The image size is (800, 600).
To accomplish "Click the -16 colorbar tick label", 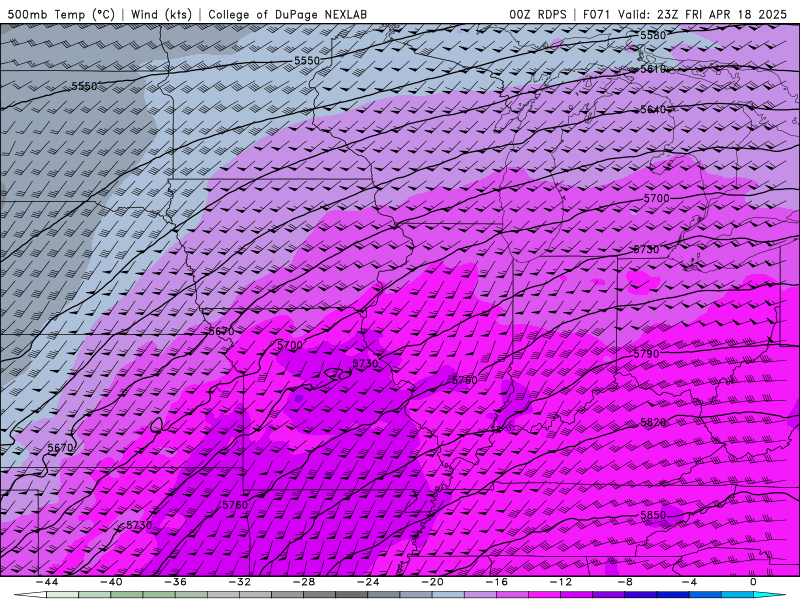I will (497, 582).
